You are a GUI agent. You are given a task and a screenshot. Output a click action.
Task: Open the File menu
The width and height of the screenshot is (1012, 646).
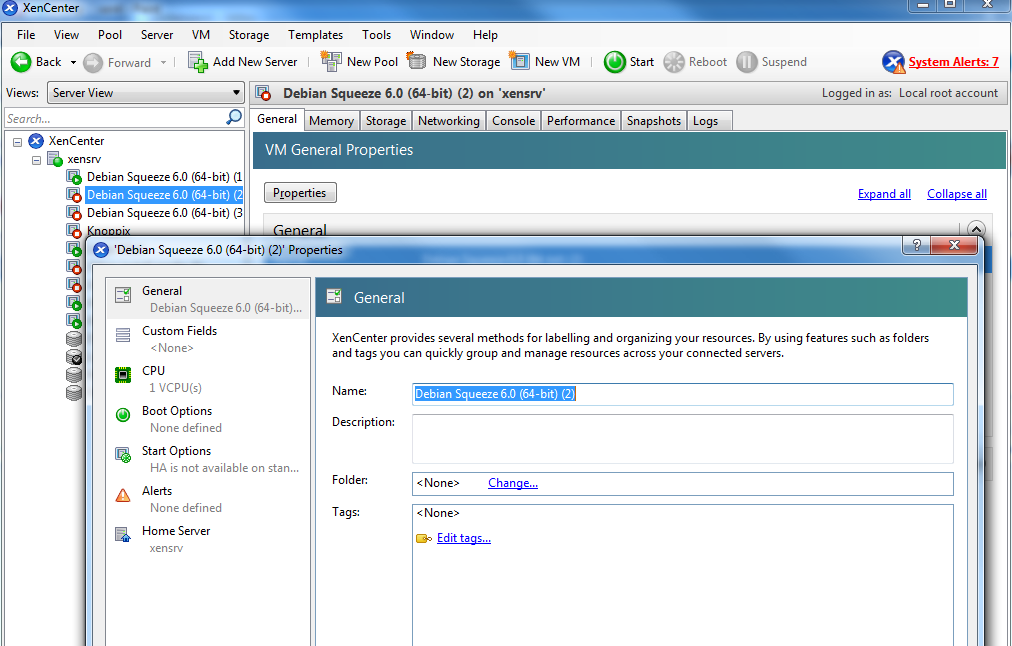pyautogui.click(x=26, y=35)
